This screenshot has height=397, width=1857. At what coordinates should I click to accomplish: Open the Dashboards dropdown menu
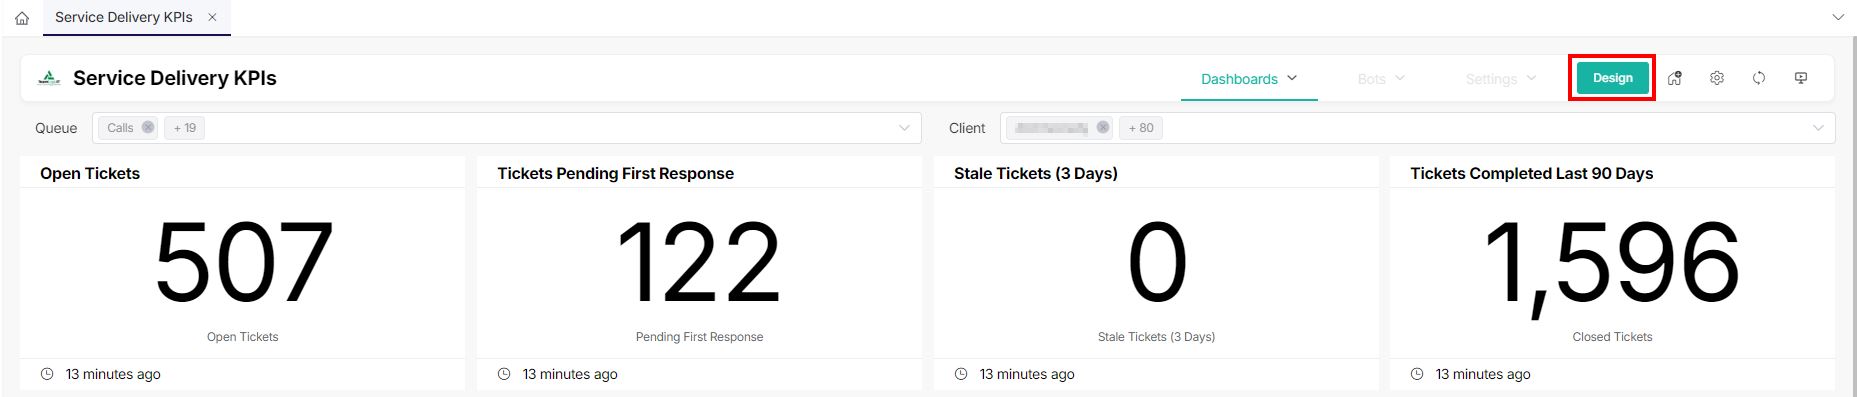[x=1249, y=79]
